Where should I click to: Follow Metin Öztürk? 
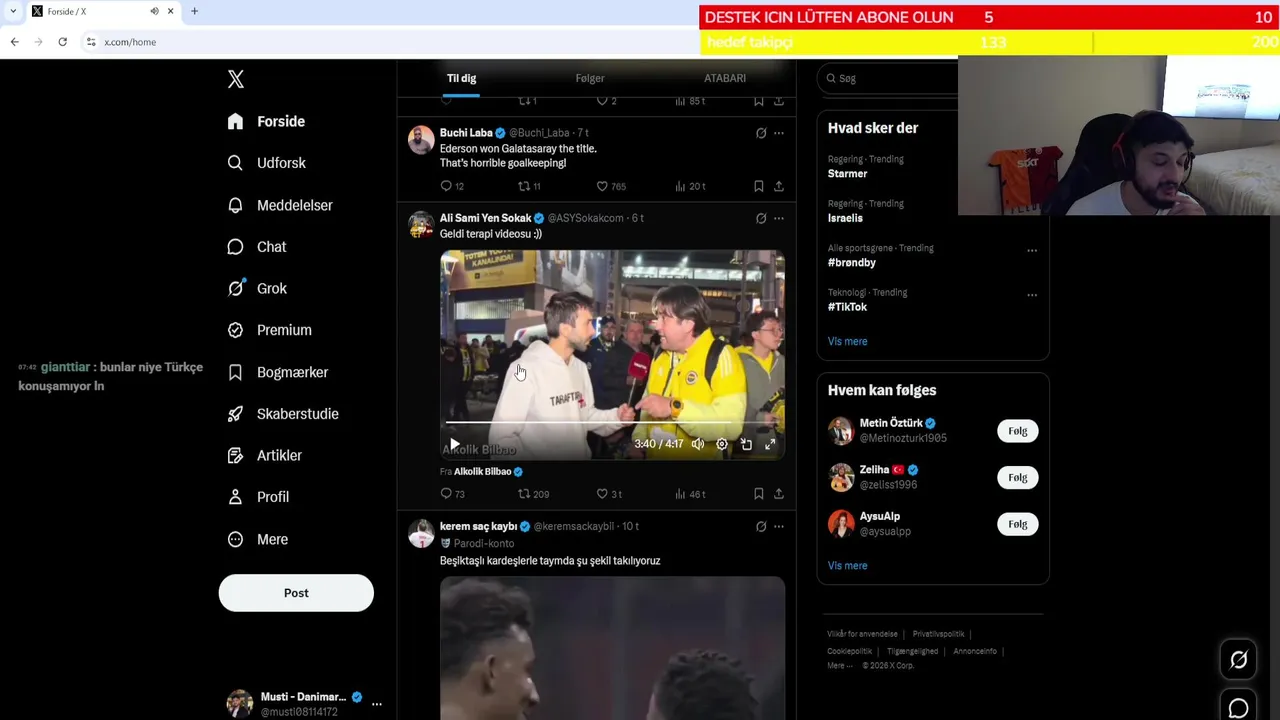click(1017, 431)
